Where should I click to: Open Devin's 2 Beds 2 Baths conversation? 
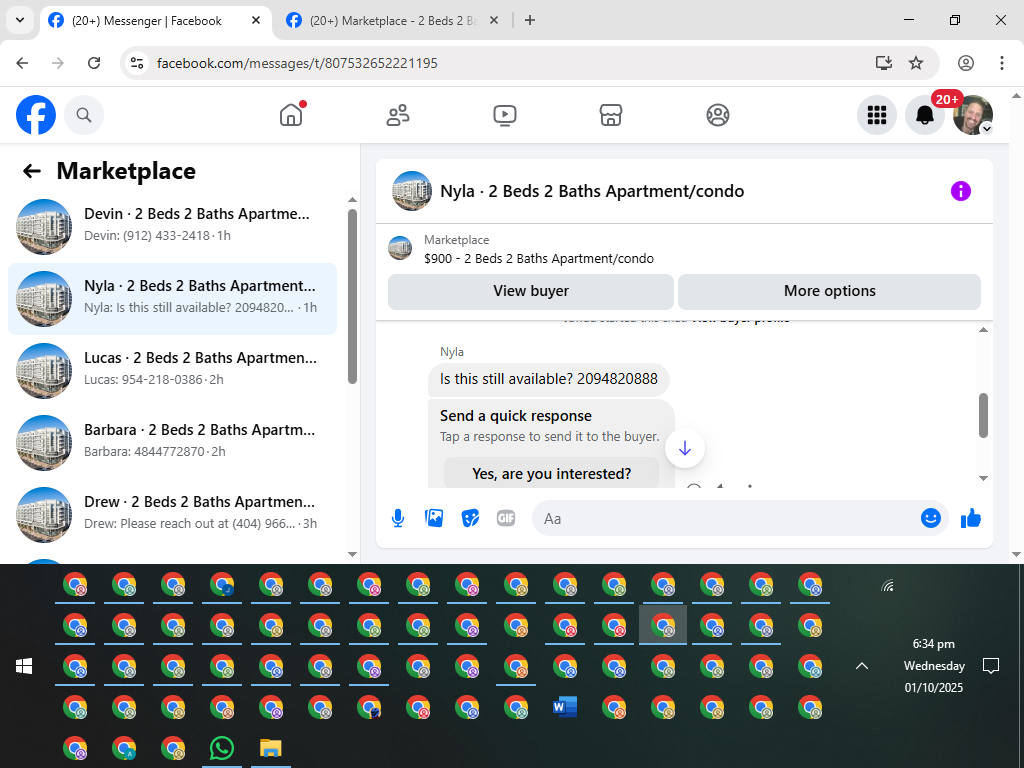[x=172, y=227]
